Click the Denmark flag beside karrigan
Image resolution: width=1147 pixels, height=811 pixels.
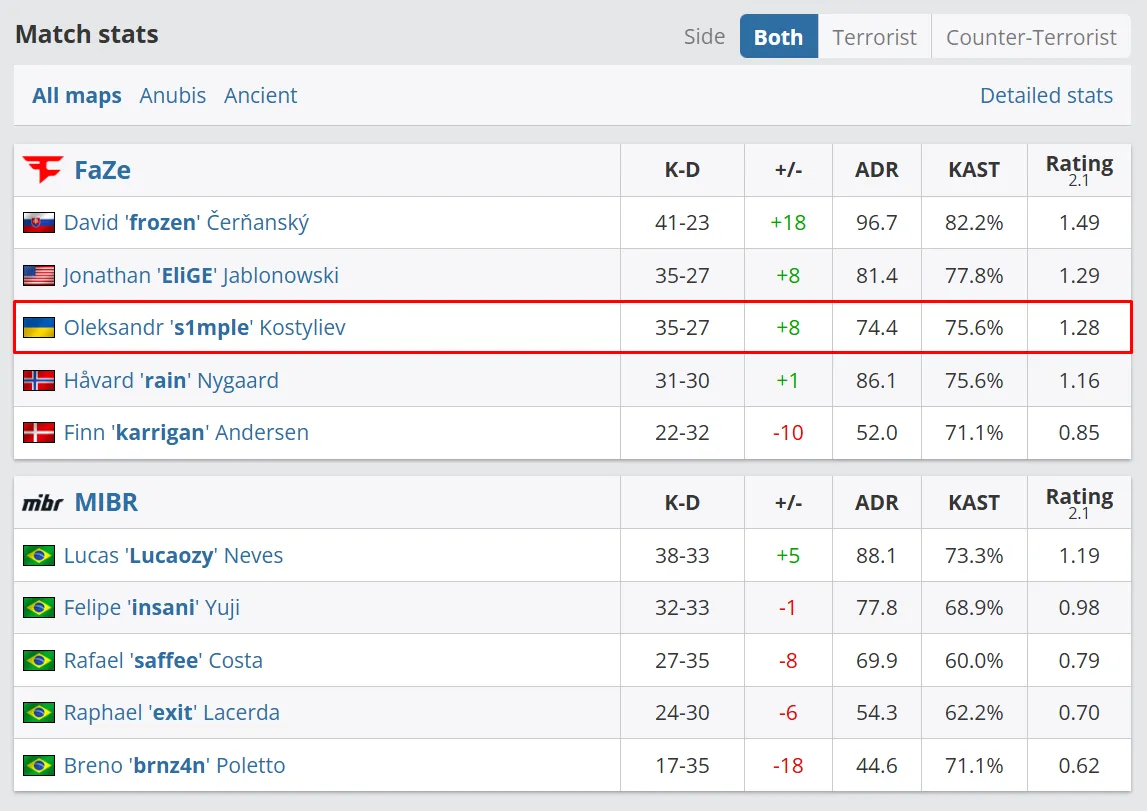(x=39, y=432)
